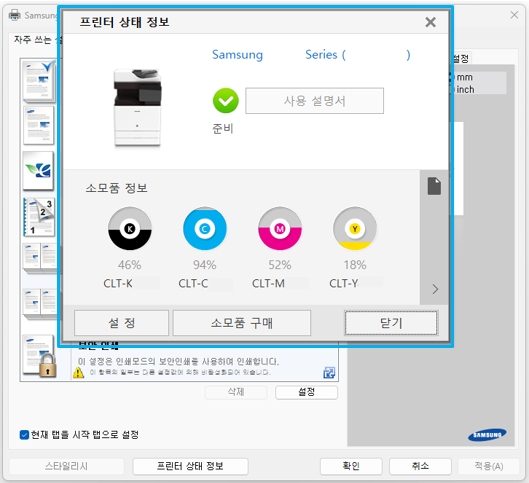Select the first two-page layout preset thumbnail
Viewport: 529px width, 483px height.
pyautogui.click(x=40, y=258)
